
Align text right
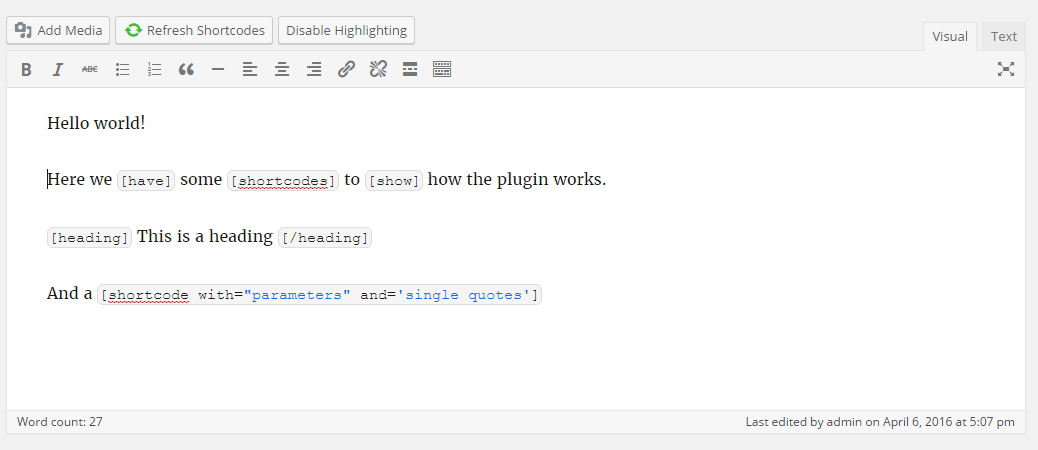314,69
